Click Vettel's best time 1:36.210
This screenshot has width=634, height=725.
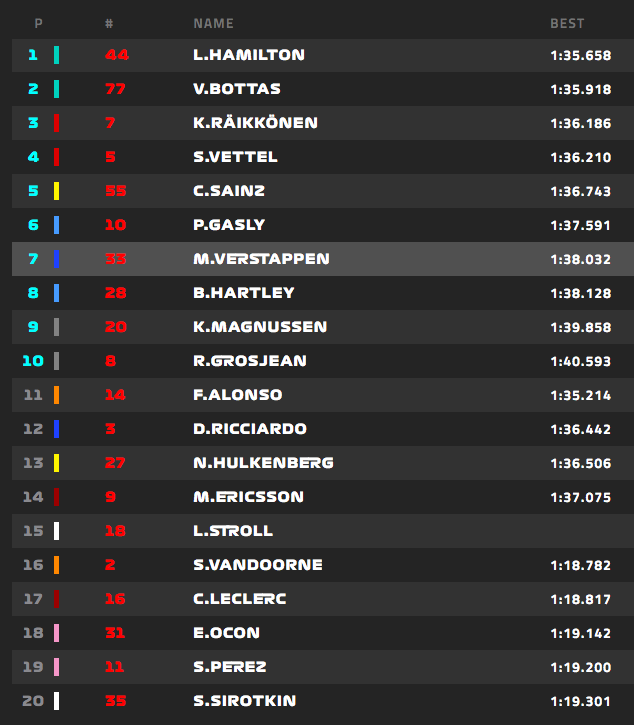pos(579,157)
